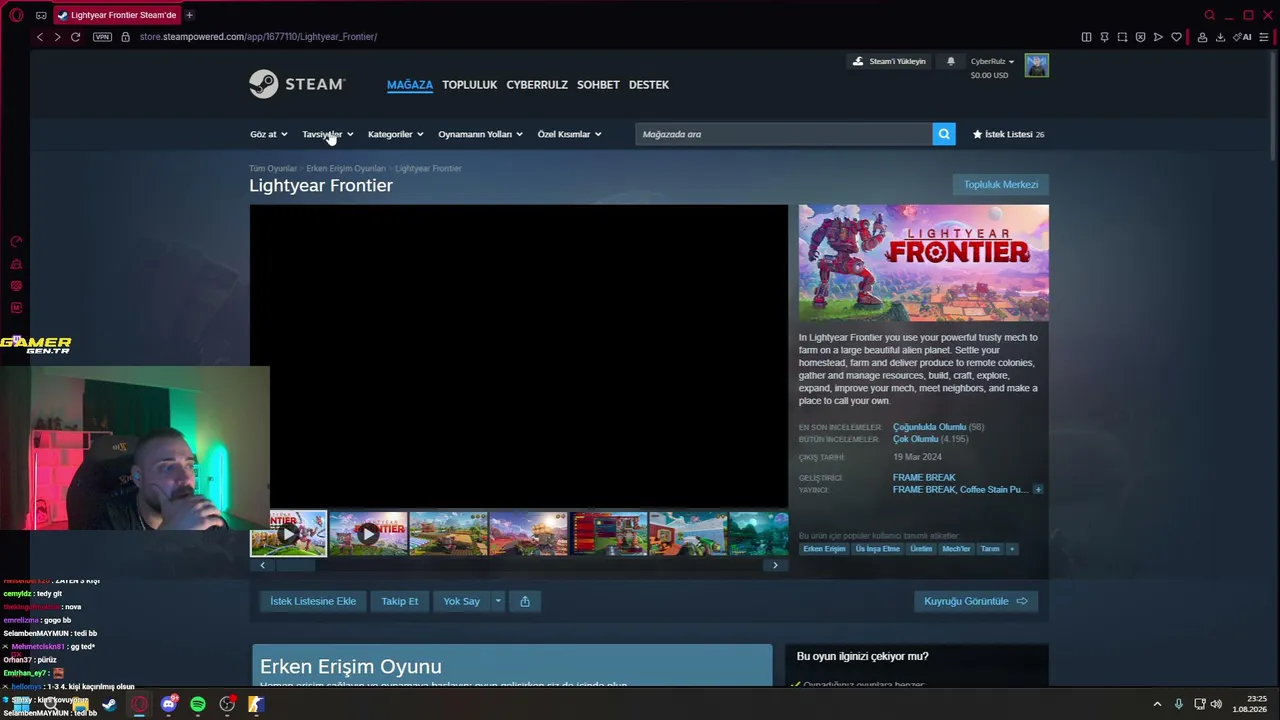
Task: Expand more tags with the plus after Tarım
Action: tap(1012, 549)
